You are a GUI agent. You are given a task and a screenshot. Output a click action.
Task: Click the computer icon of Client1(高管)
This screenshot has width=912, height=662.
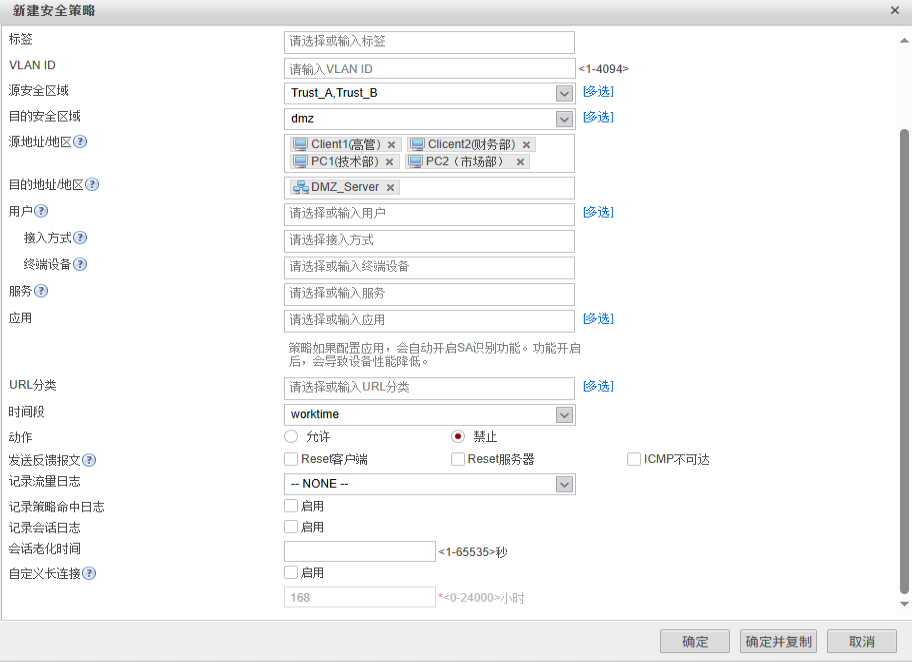300,144
